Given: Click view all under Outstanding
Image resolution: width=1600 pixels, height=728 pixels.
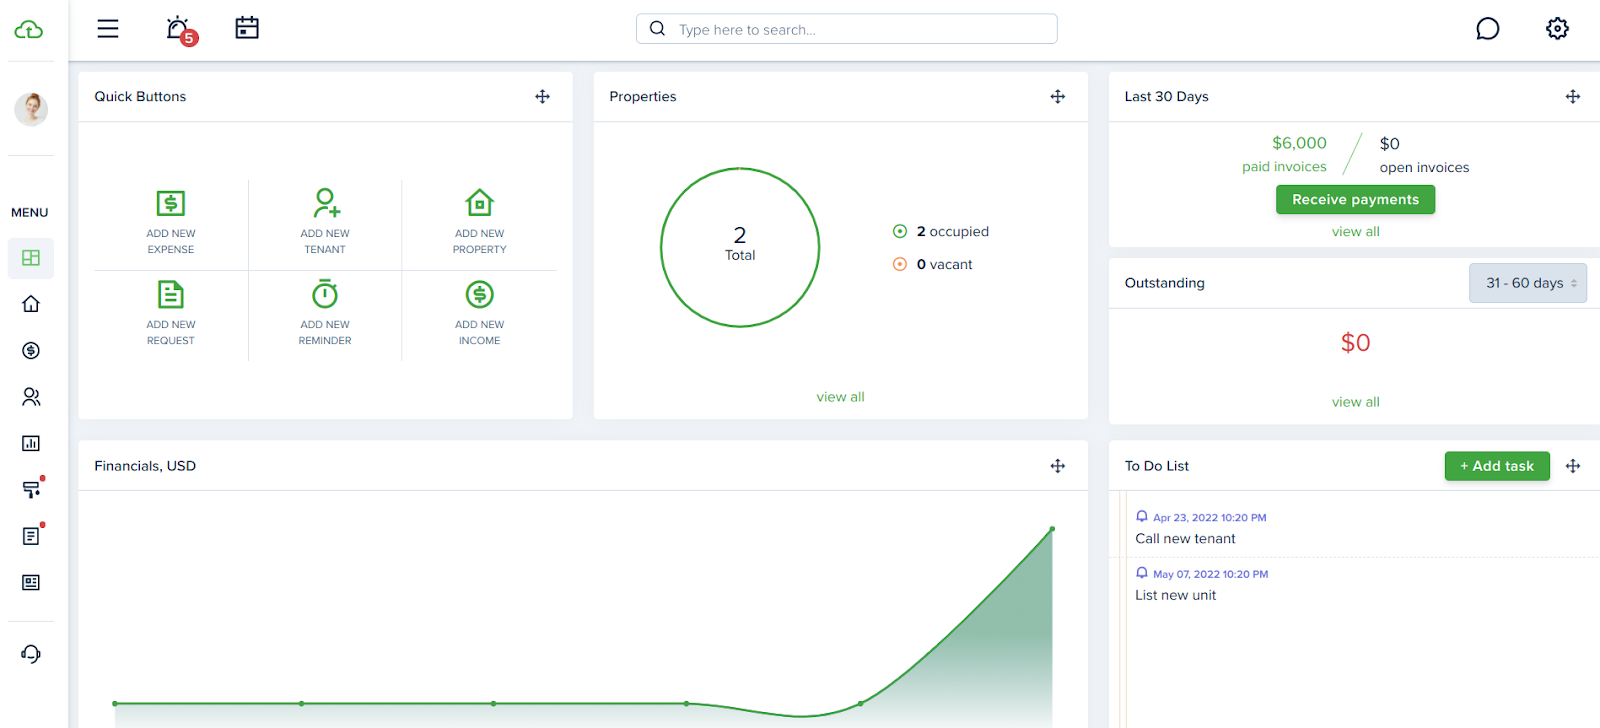Looking at the screenshot, I should (x=1355, y=402).
